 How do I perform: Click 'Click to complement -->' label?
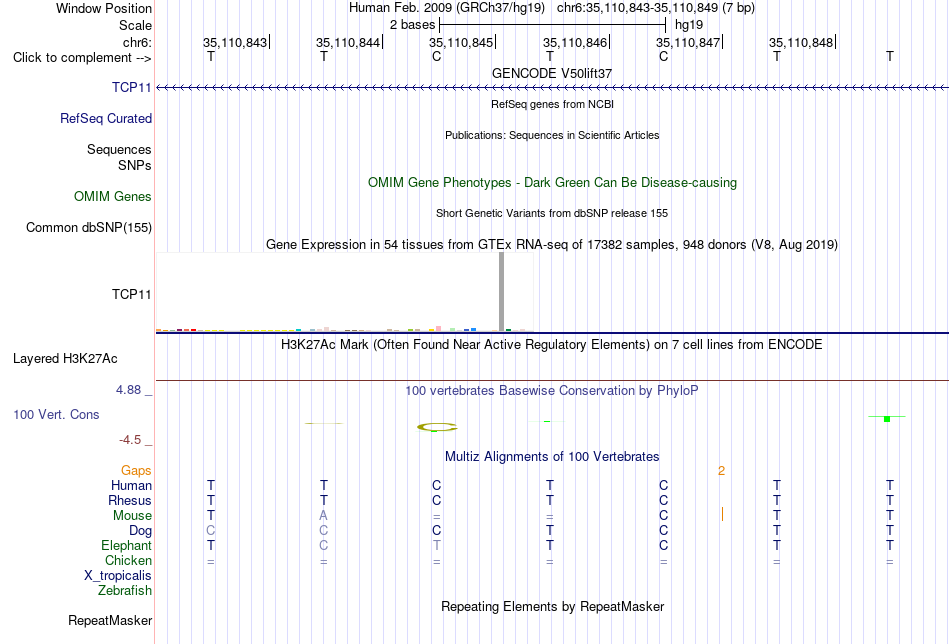click(x=82, y=58)
